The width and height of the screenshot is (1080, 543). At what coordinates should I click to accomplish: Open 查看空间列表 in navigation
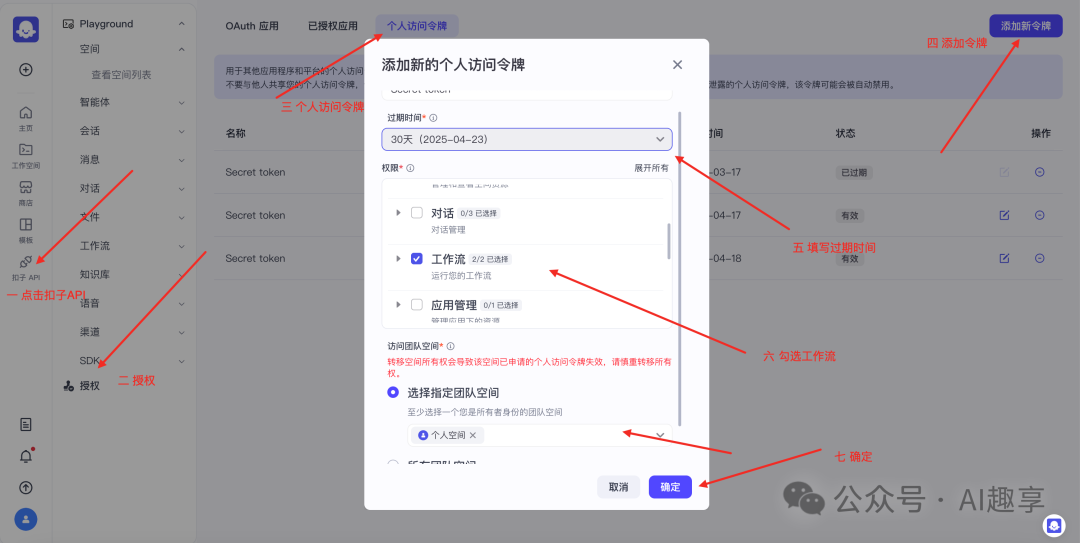coord(121,74)
